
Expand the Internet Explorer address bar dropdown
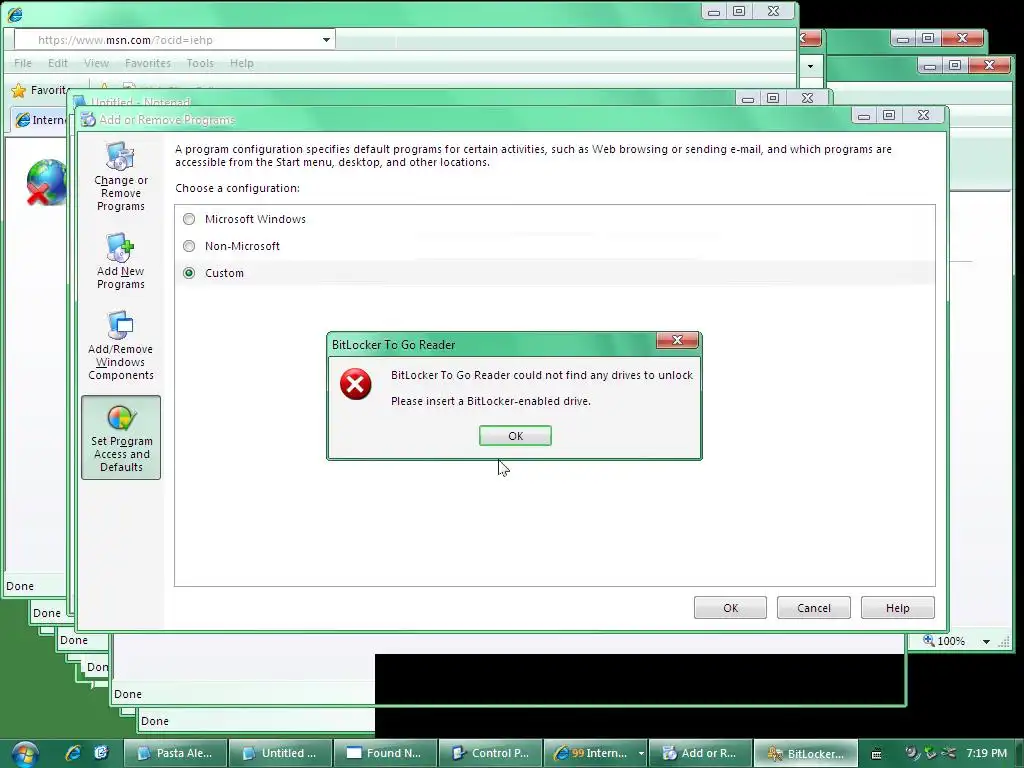coord(326,40)
